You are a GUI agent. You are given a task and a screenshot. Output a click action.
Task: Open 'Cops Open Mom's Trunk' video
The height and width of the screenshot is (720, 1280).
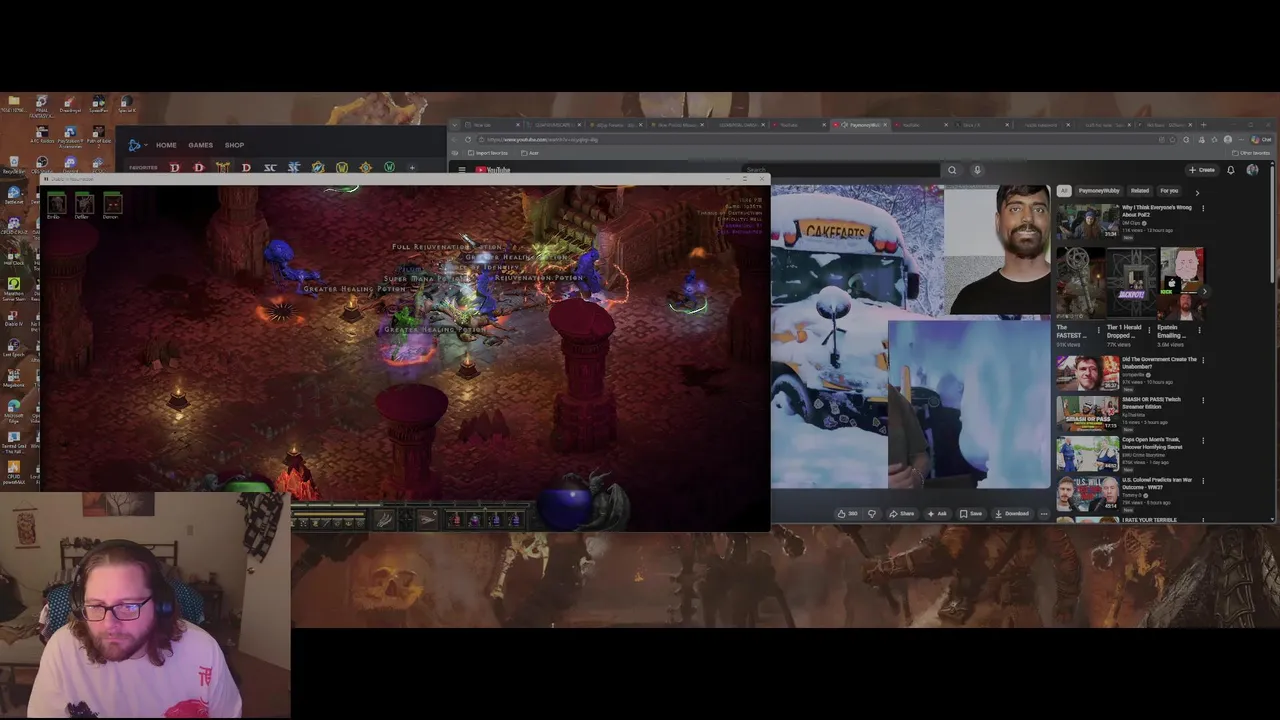1088,454
